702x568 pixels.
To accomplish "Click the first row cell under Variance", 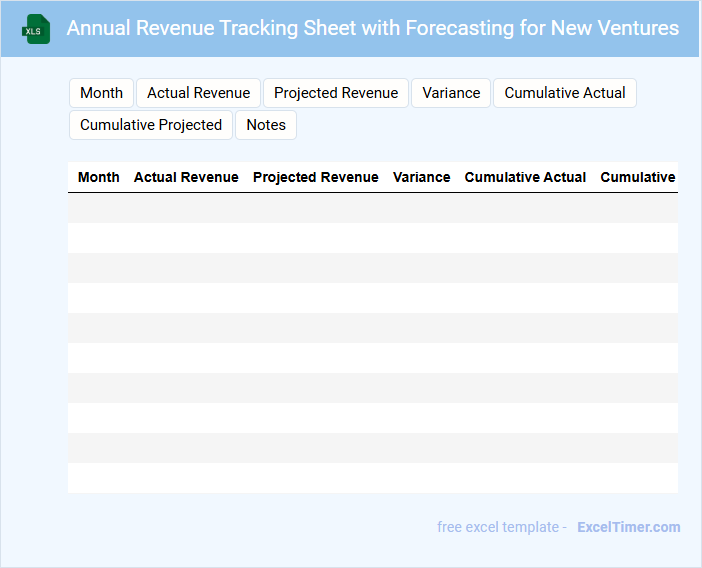I will tap(421, 208).
